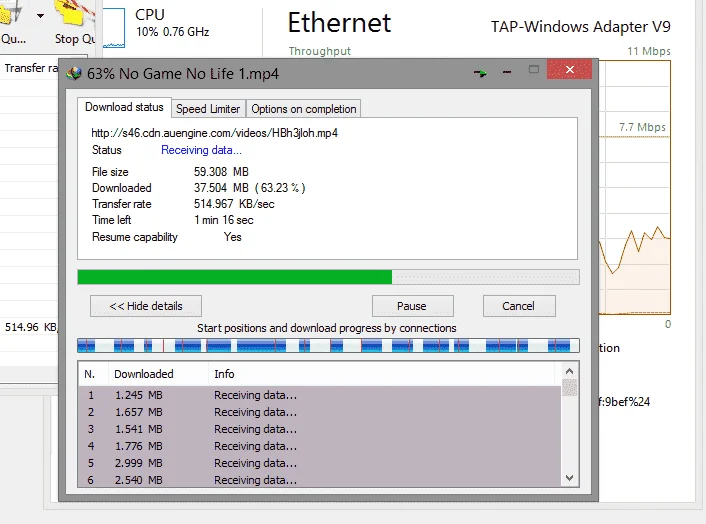Image resolution: width=706 pixels, height=524 pixels.
Task: Click the N. column header
Action: point(94,374)
